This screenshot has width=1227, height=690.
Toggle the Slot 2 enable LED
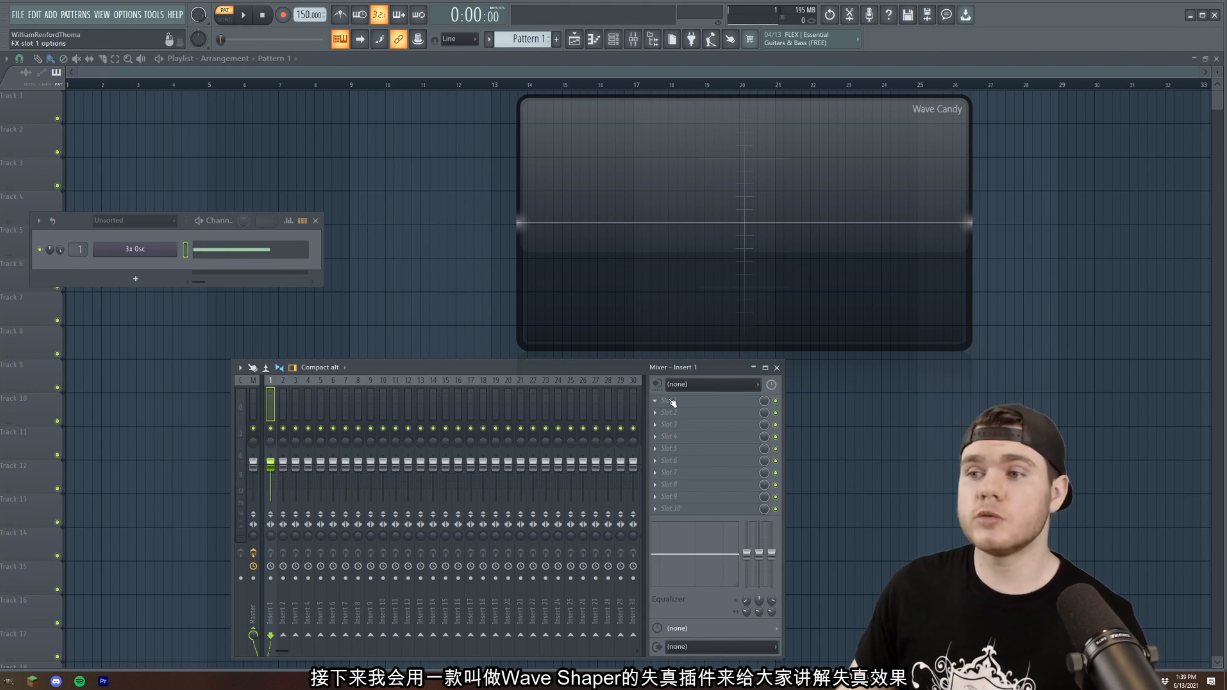pos(775,413)
